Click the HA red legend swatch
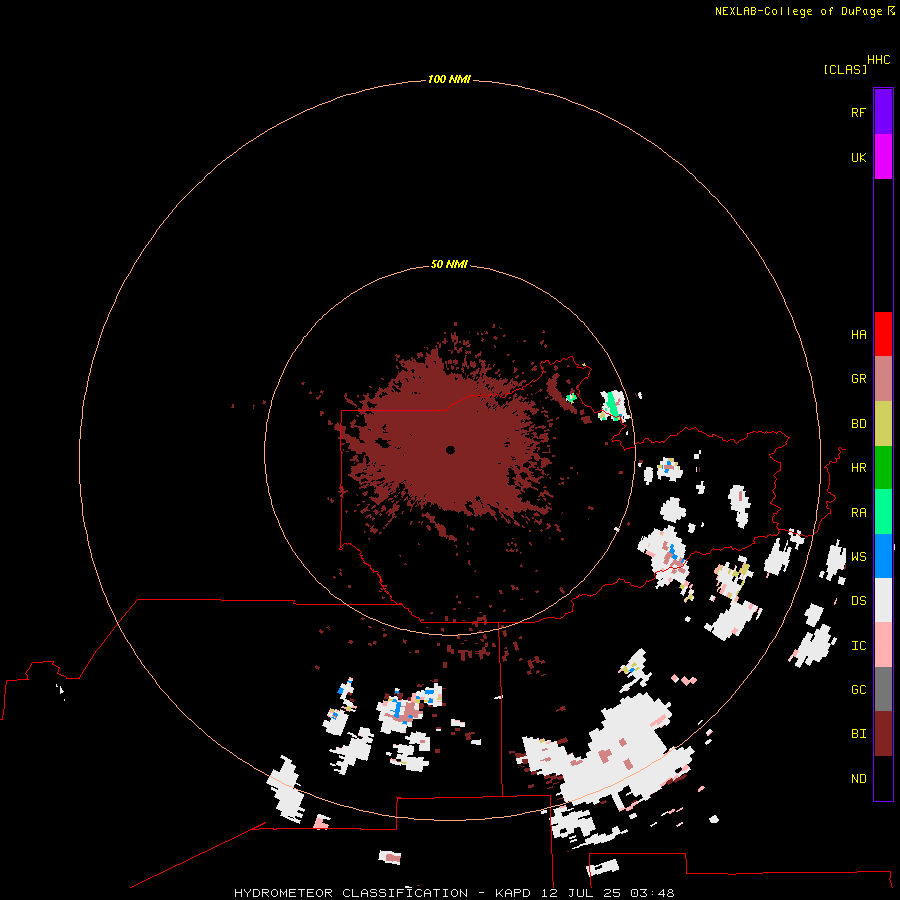900x900 pixels. coord(883,334)
